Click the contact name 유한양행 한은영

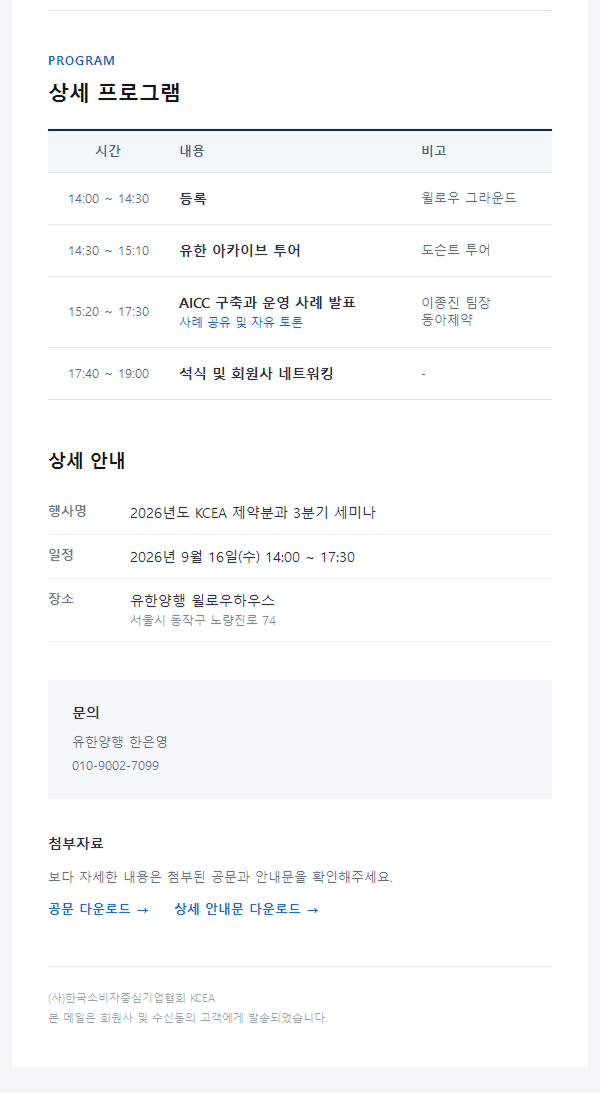120,742
